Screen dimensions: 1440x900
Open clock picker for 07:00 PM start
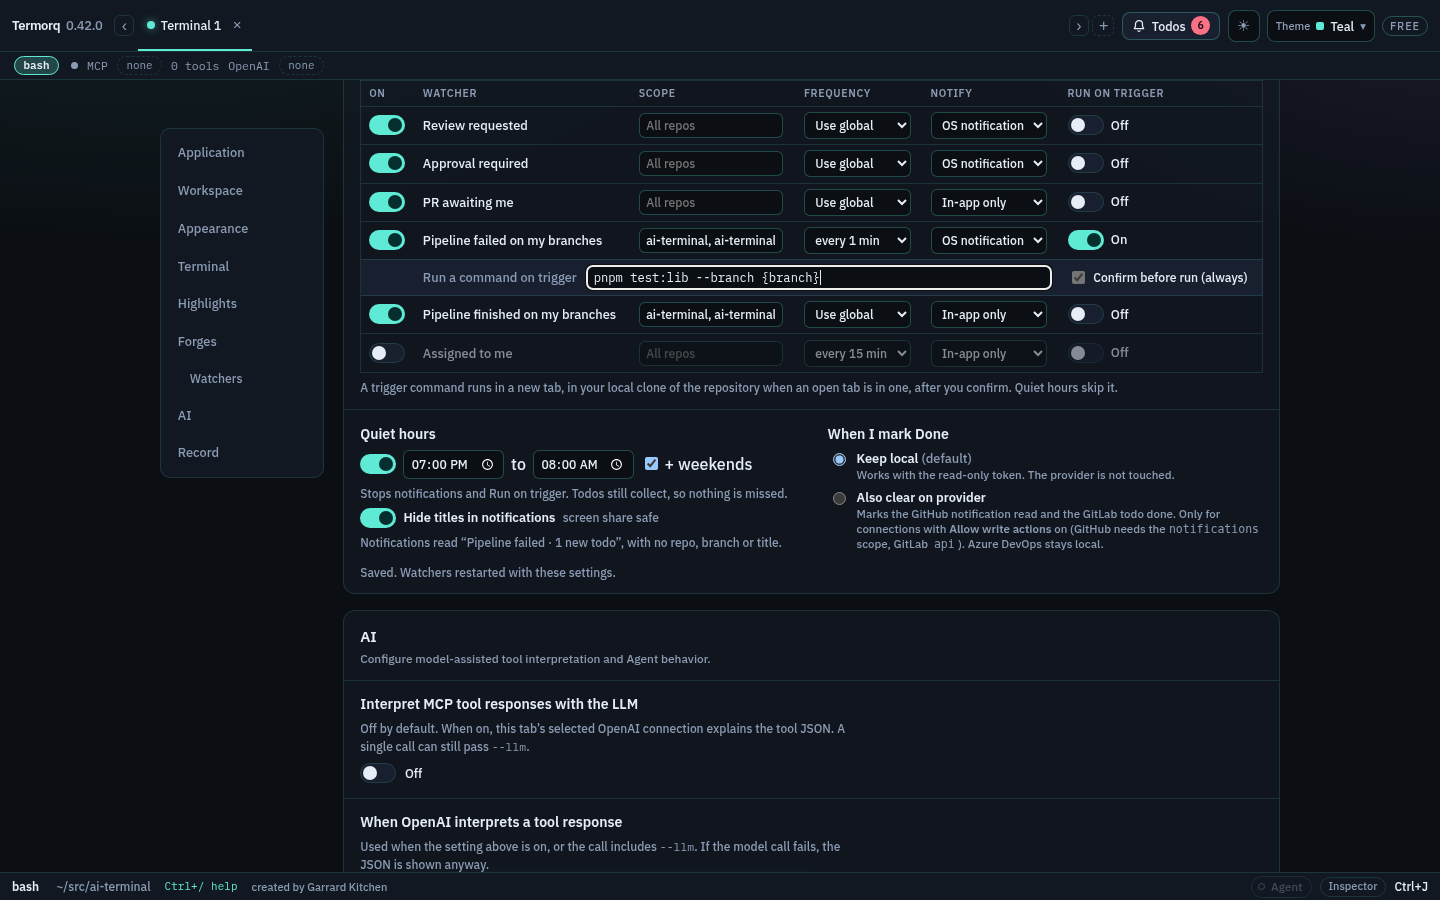point(487,465)
